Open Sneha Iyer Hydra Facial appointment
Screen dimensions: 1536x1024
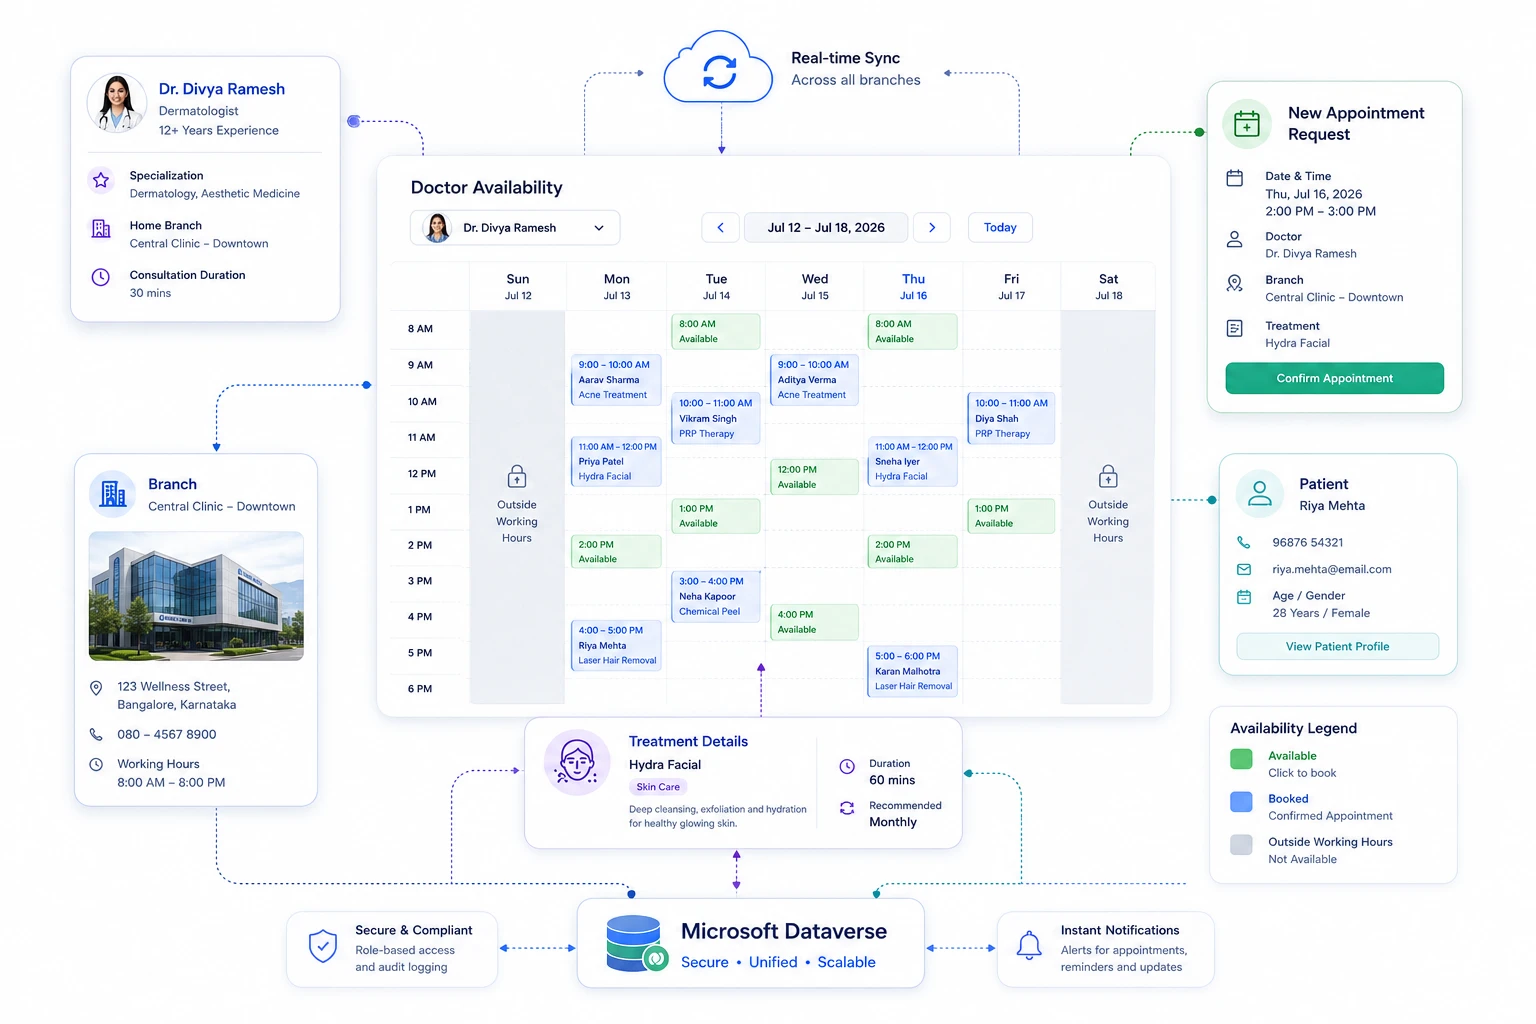tap(912, 462)
